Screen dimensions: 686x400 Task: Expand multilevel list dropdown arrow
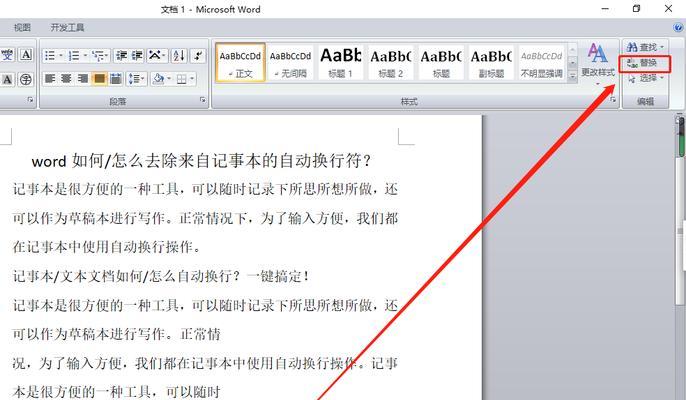(x=107, y=56)
